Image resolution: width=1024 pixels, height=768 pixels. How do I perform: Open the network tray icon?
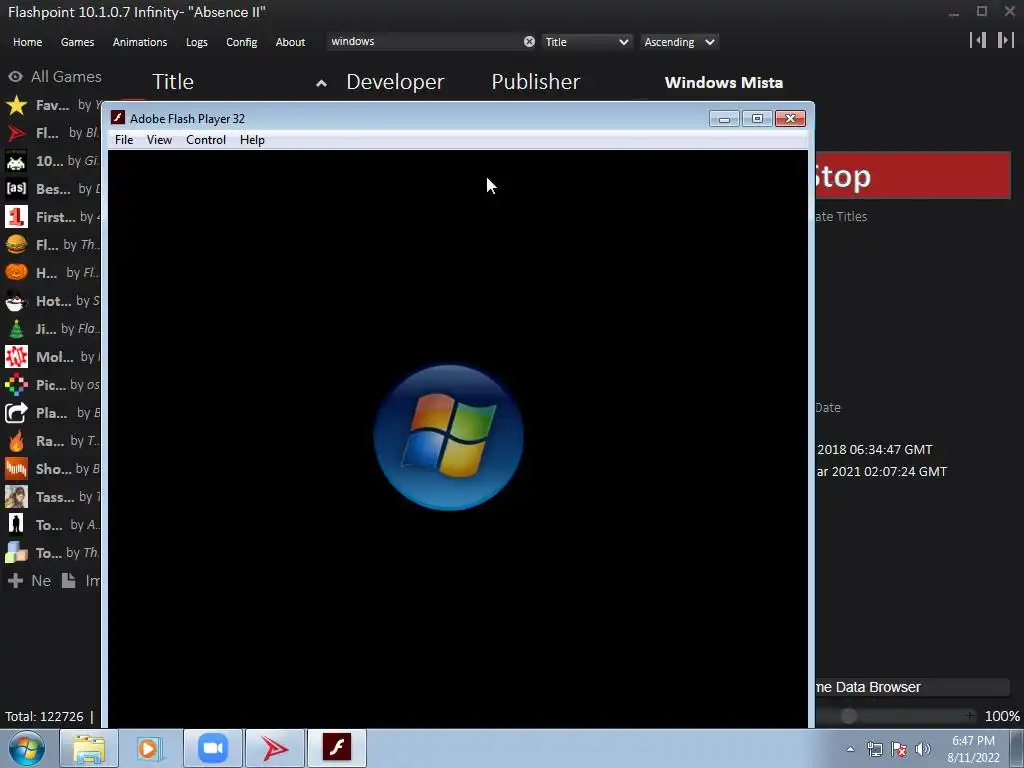874,749
